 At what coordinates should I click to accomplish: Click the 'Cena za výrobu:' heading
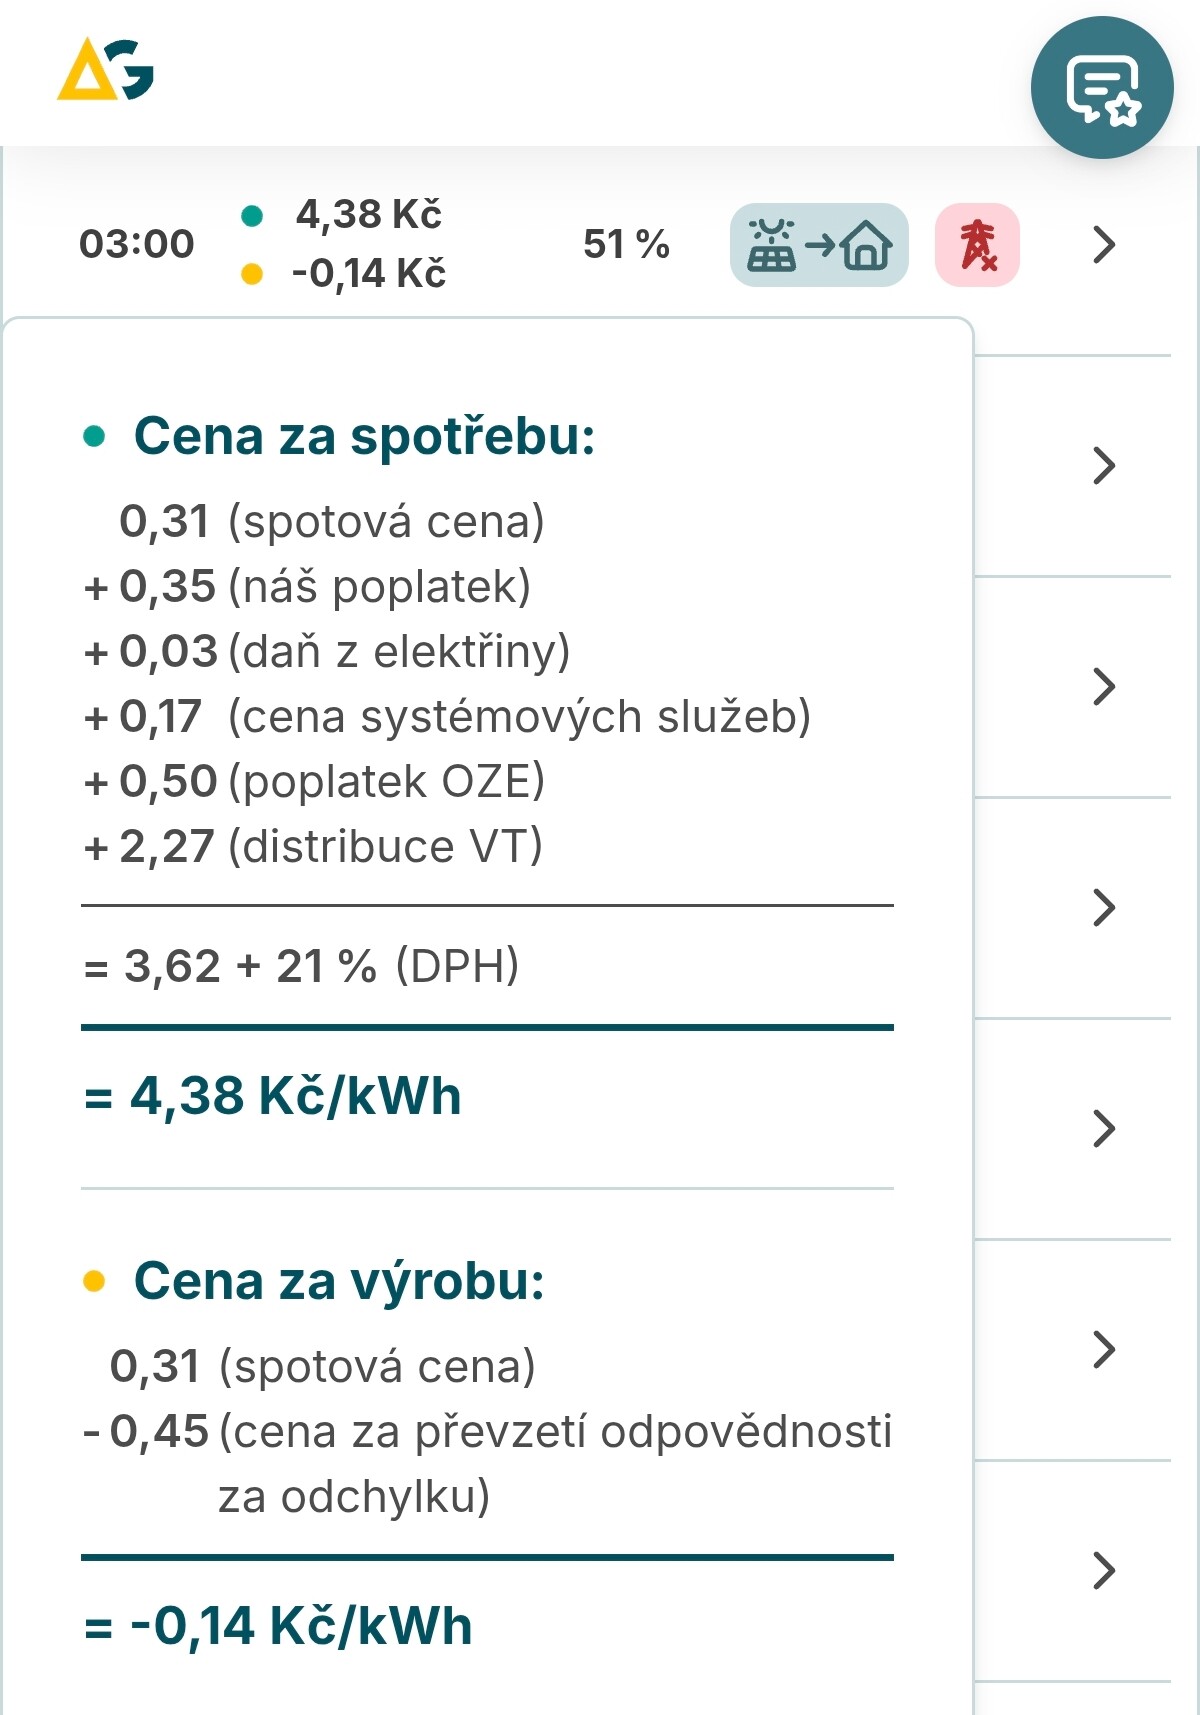pyautogui.click(x=339, y=1281)
